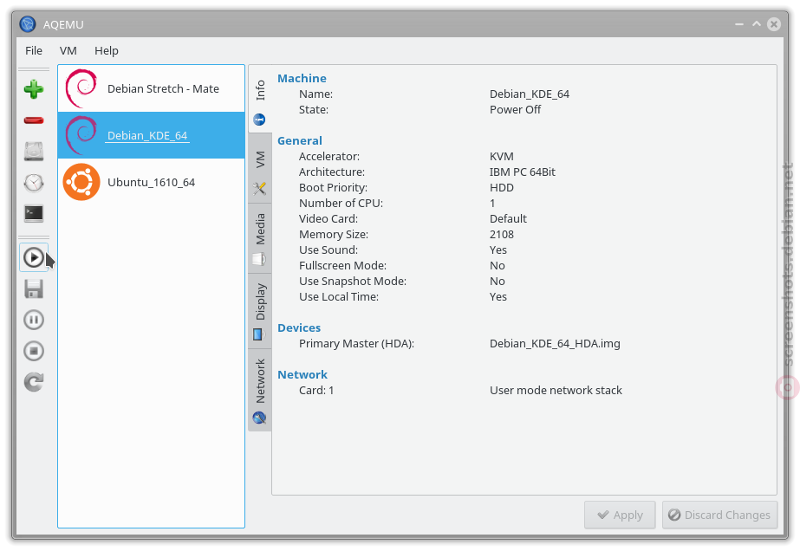800x551 pixels.
Task: Click the Apply button
Action: coord(620,515)
